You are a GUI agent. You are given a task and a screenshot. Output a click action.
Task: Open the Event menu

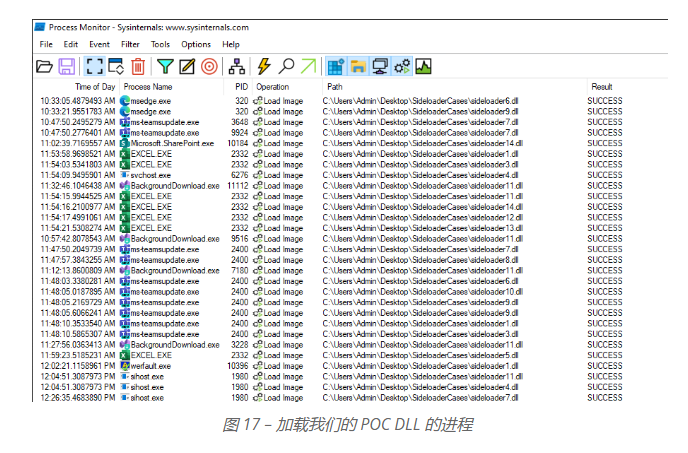click(x=100, y=44)
